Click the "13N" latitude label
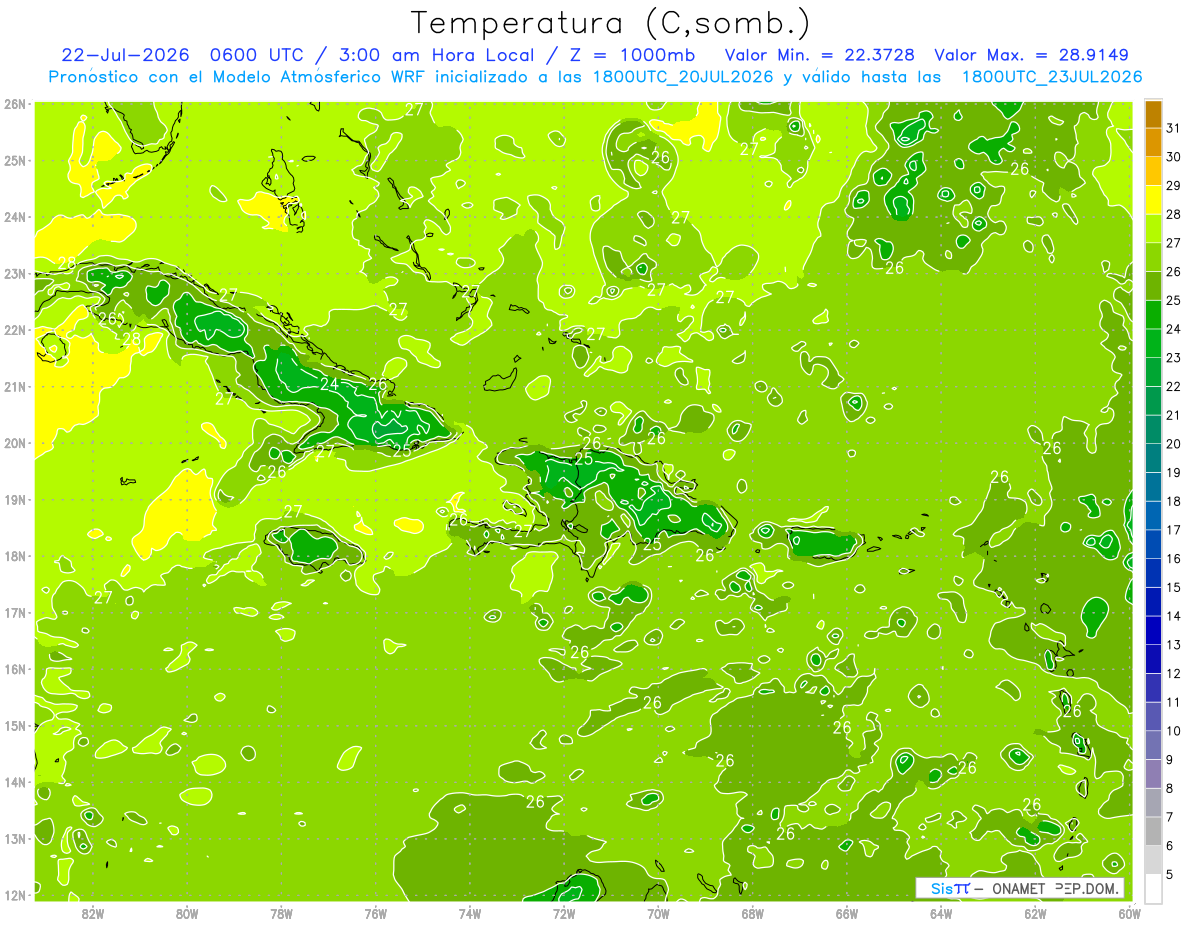This screenshot has width=1200, height=927. pyautogui.click(x=15, y=839)
